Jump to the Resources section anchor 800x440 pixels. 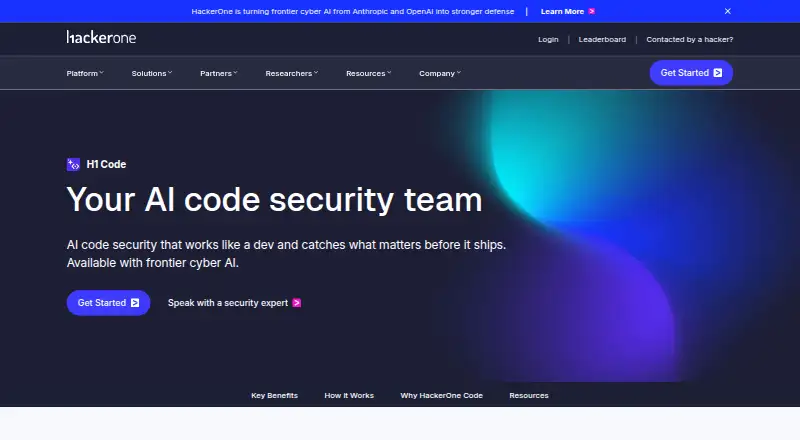click(x=529, y=396)
